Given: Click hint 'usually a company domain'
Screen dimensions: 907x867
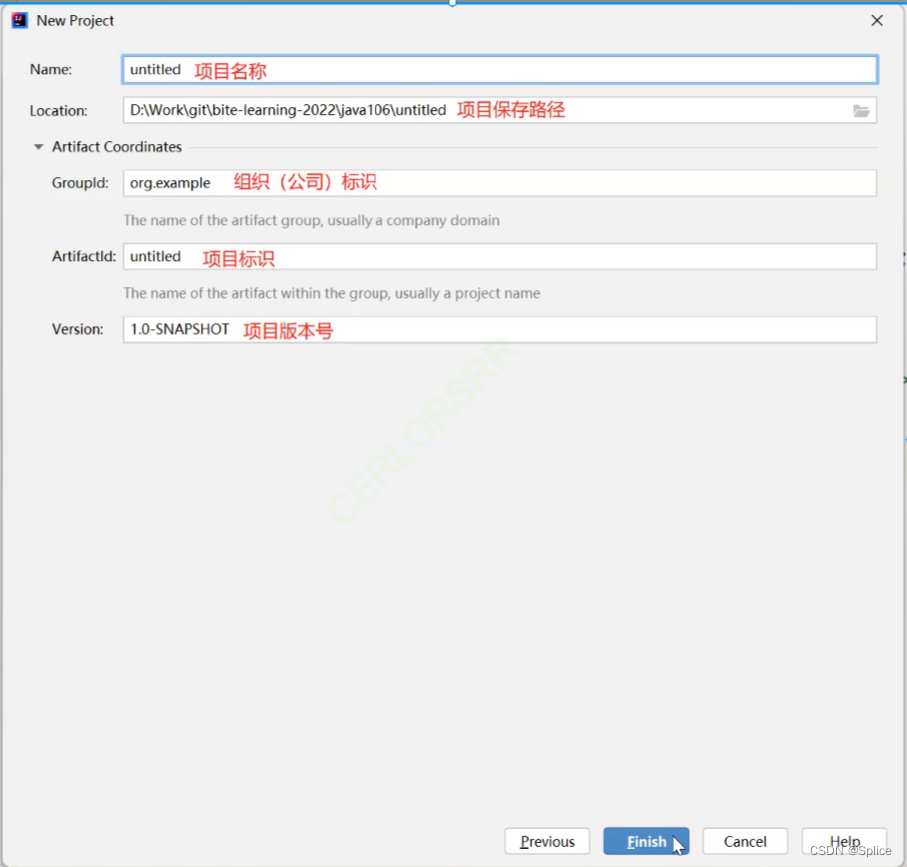Looking at the screenshot, I should pos(414,220).
